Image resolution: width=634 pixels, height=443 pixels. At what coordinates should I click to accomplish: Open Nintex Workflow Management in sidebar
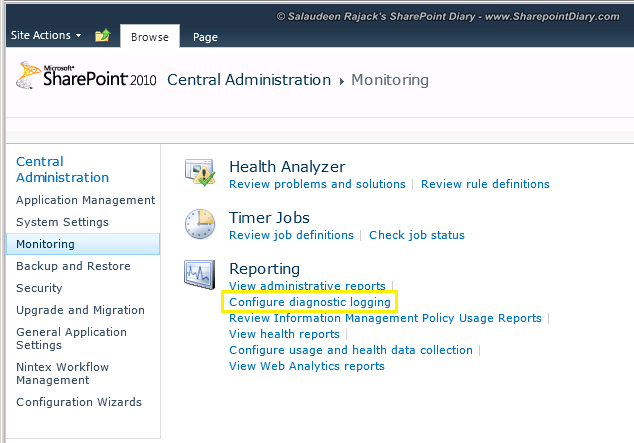(x=62, y=373)
